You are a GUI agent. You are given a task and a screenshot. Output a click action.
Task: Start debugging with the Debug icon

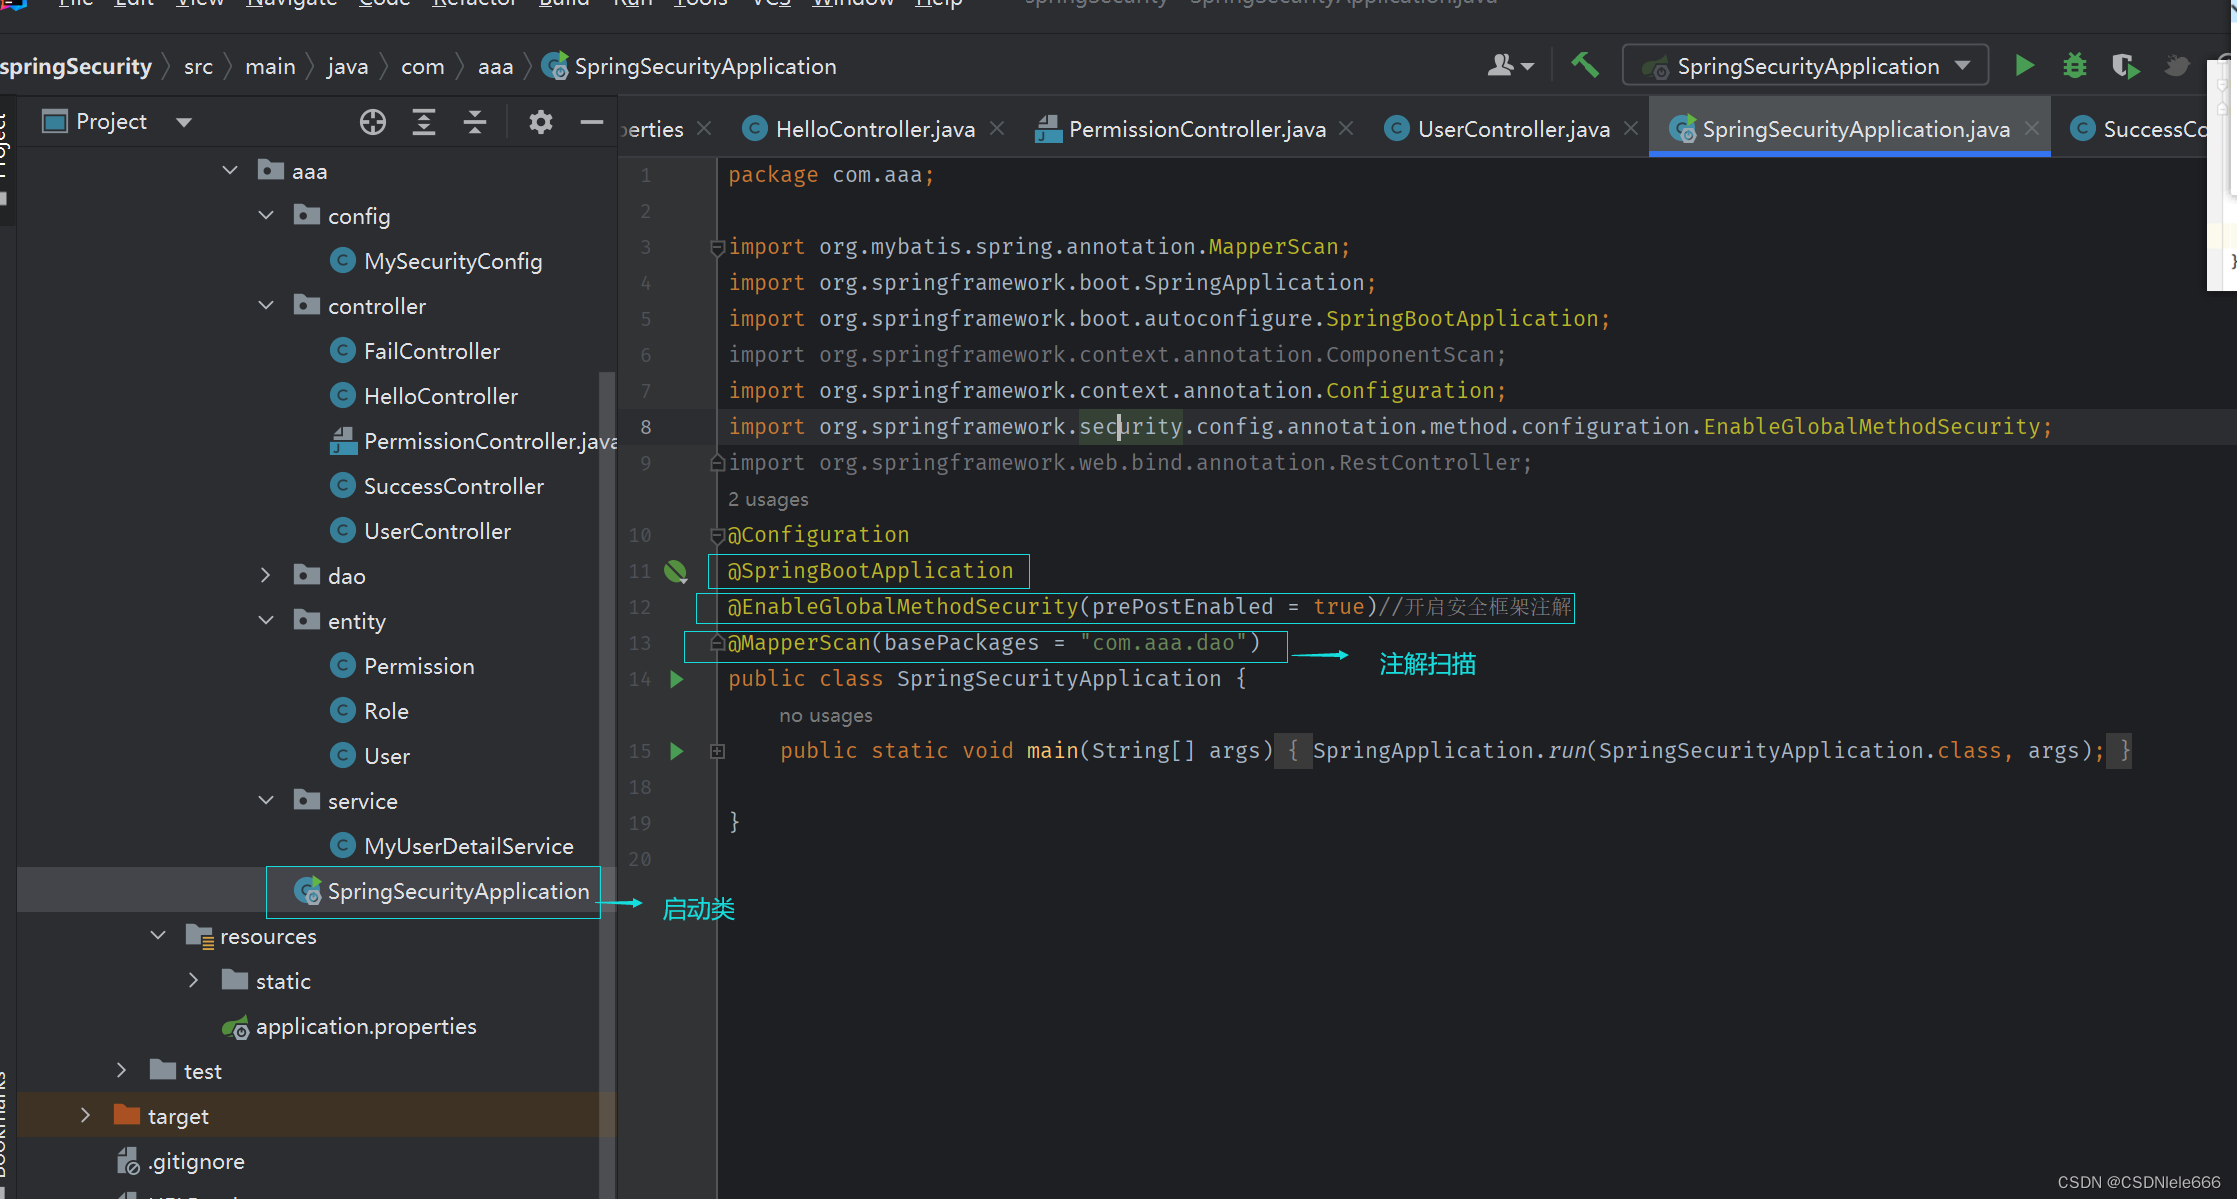click(x=2074, y=65)
